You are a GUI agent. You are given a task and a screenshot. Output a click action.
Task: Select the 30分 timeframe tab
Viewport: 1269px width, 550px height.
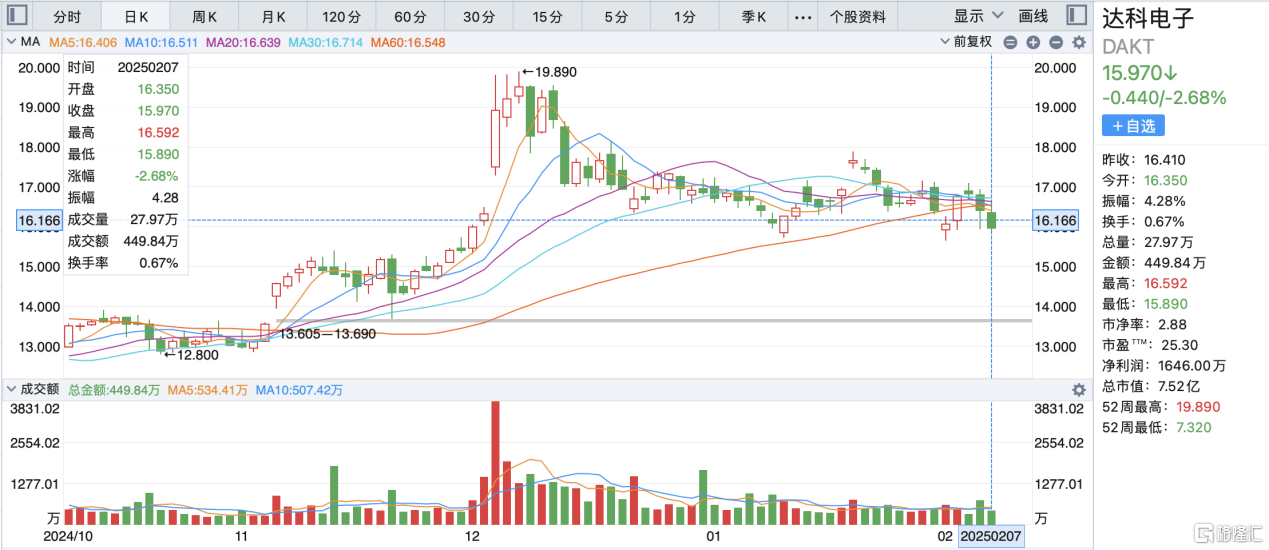pyautogui.click(x=479, y=16)
